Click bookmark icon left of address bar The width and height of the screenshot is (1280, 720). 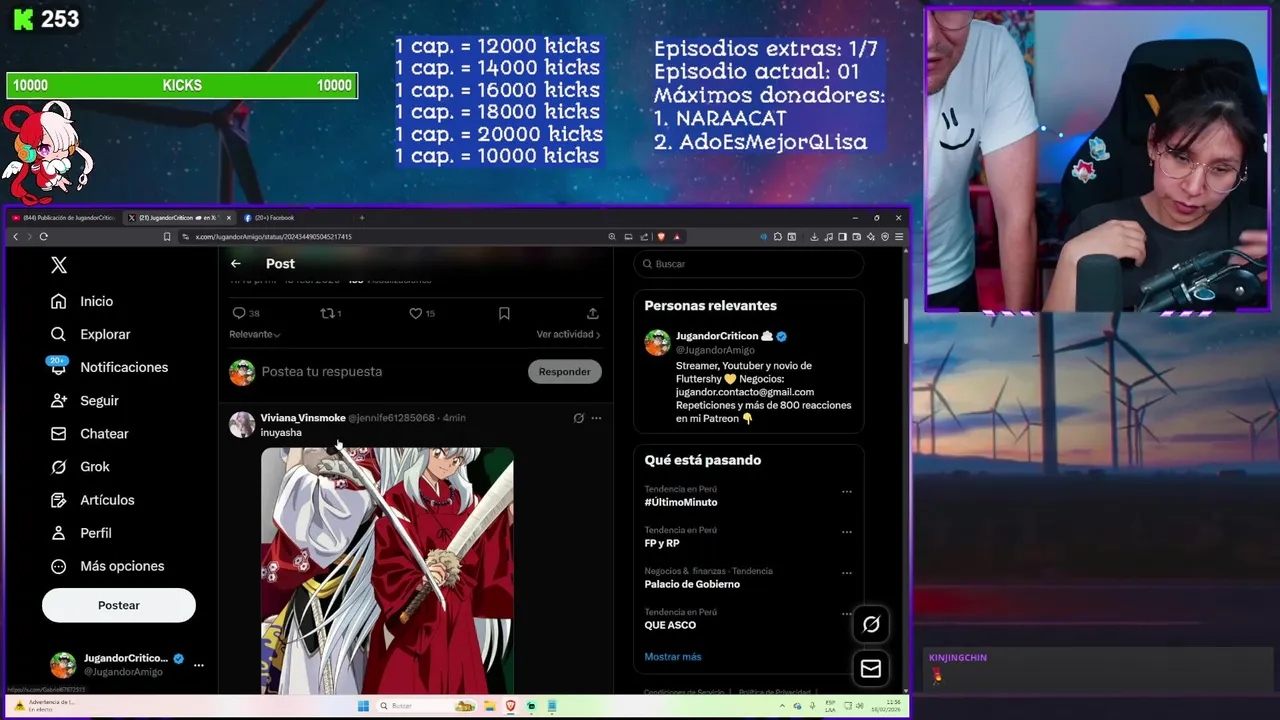point(167,237)
